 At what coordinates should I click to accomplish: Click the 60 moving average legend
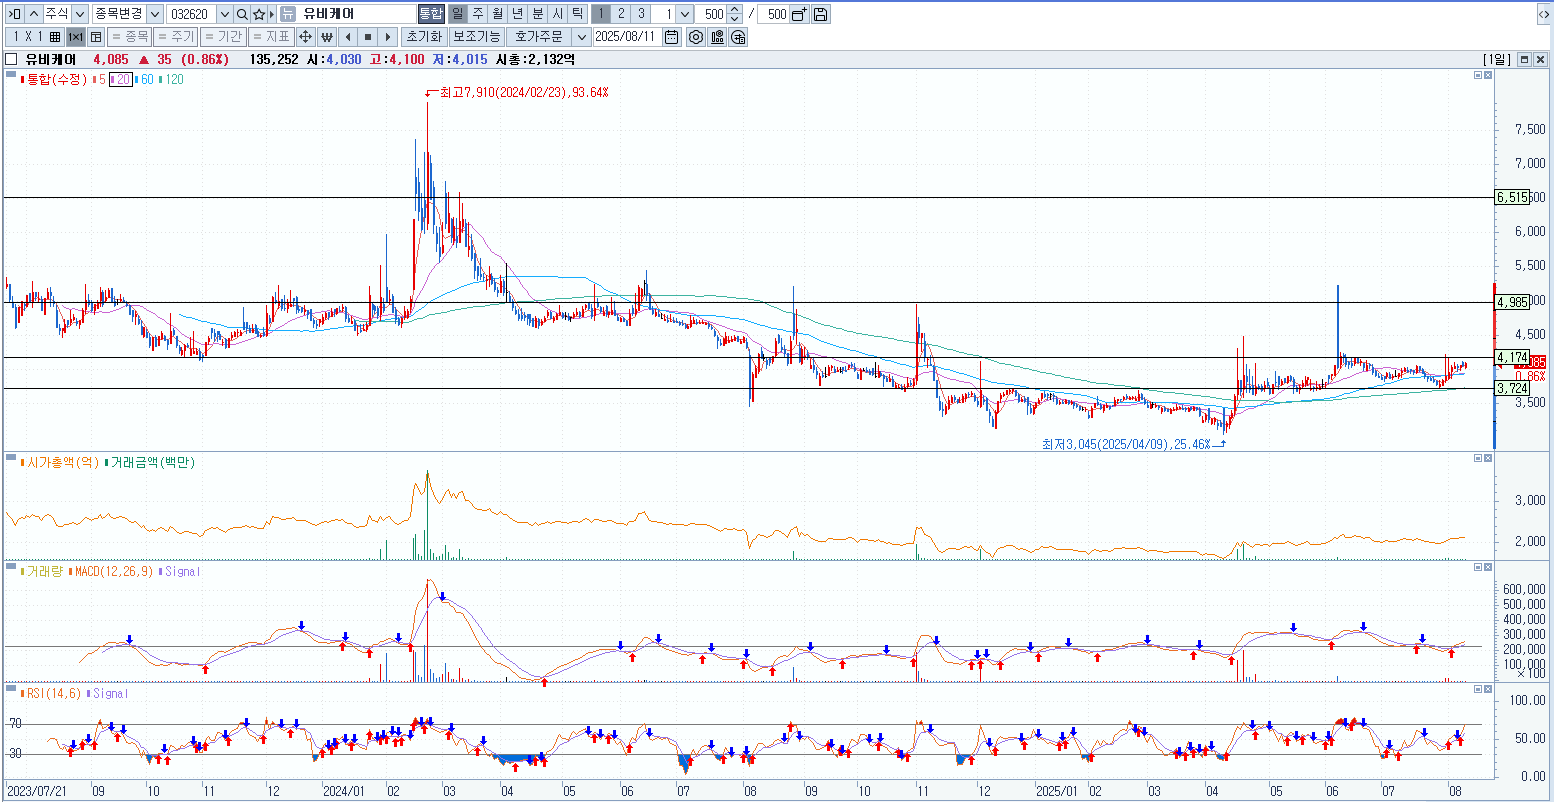pyautogui.click(x=145, y=79)
